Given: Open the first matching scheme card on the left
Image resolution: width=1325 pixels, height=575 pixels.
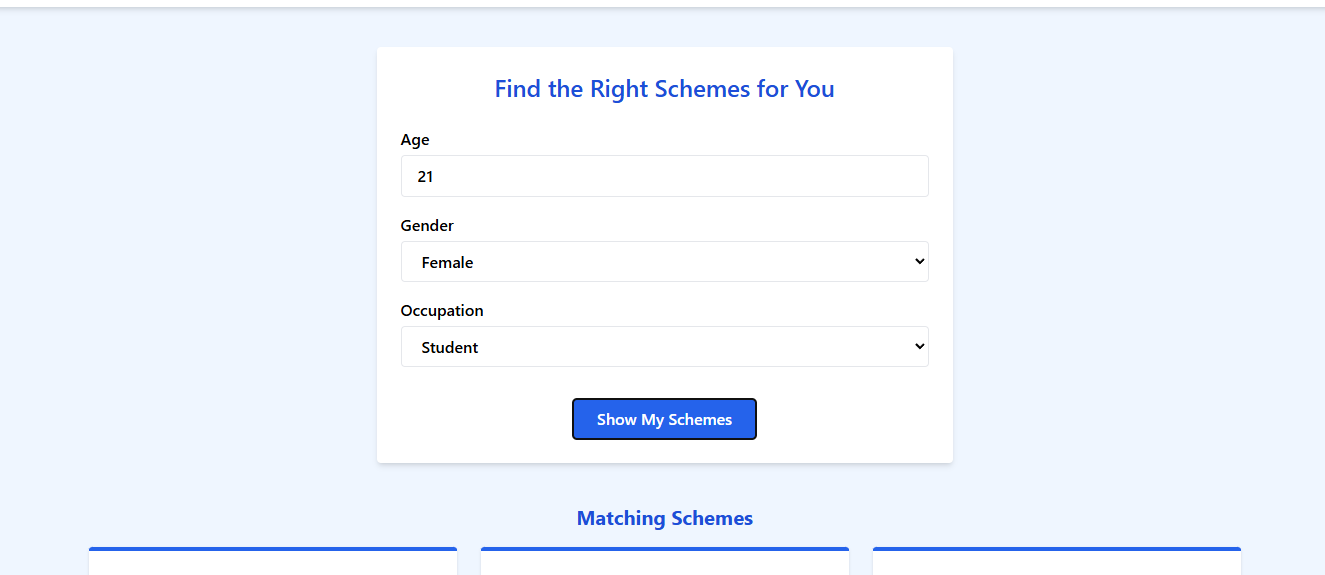Looking at the screenshot, I should click(x=273, y=563).
